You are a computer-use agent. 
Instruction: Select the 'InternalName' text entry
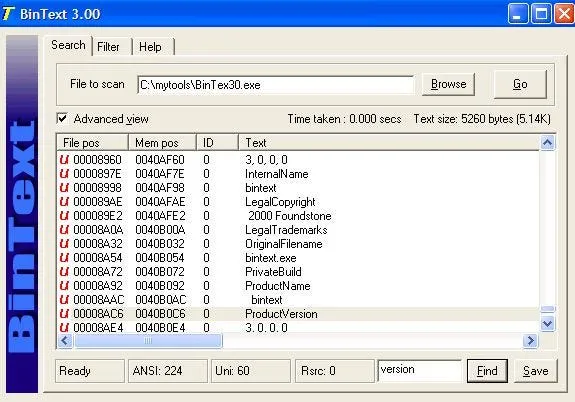coord(276,174)
